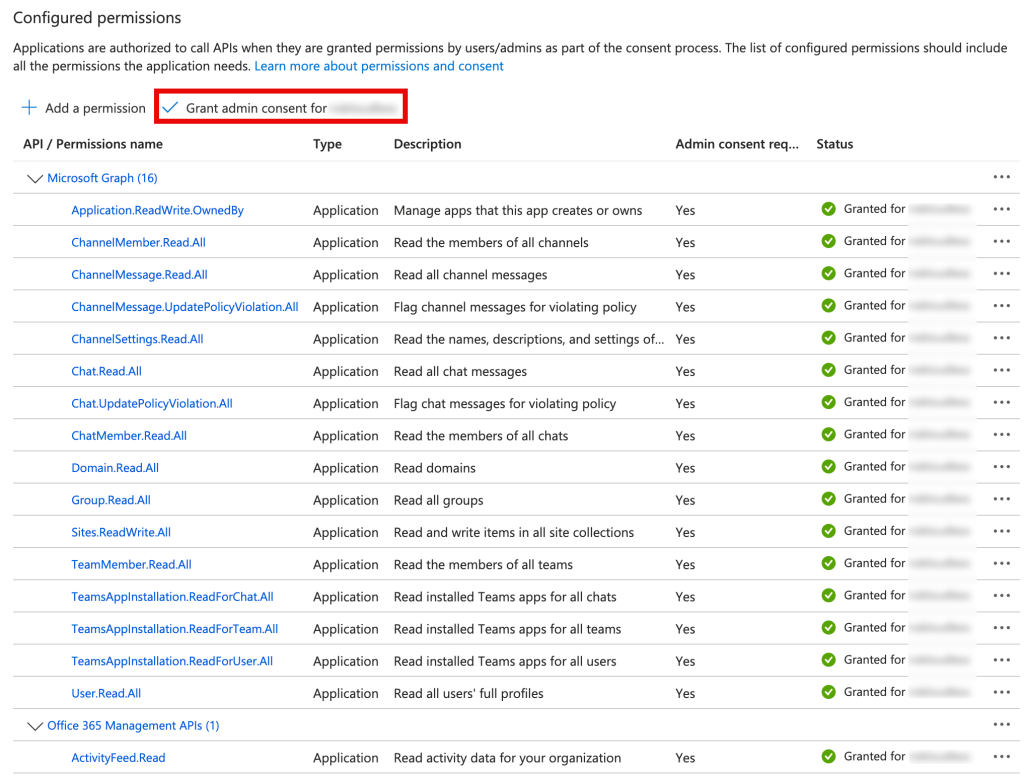Open the ChannelSettings.Read.All permission
This screenshot has height=780, width=1024.
(x=137, y=339)
